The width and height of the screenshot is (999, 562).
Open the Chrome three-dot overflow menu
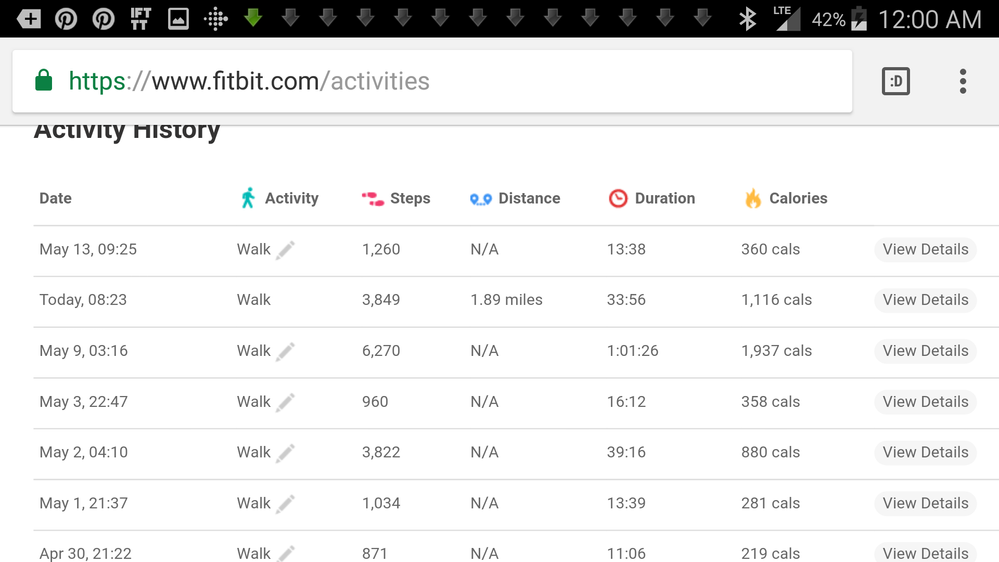[963, 81]
